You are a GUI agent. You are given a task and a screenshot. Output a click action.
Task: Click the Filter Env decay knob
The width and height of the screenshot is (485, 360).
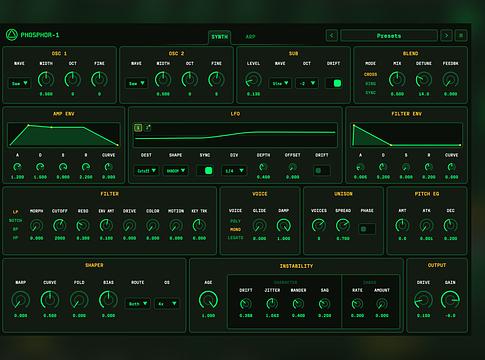tap(383, 167)
